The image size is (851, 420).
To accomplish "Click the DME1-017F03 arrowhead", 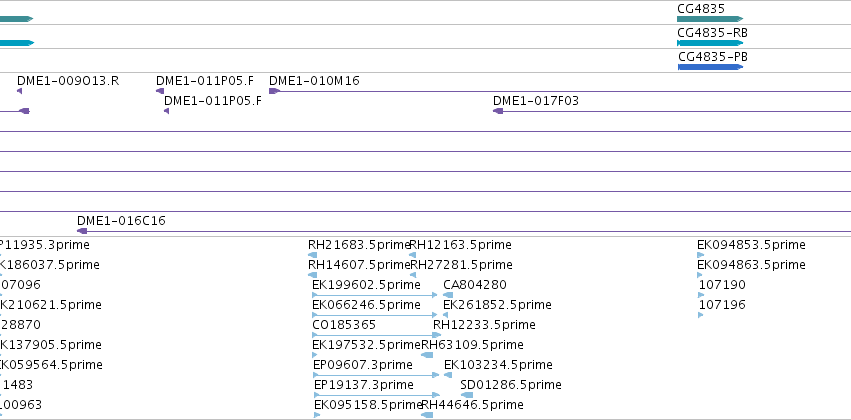I will pos(498,111).
